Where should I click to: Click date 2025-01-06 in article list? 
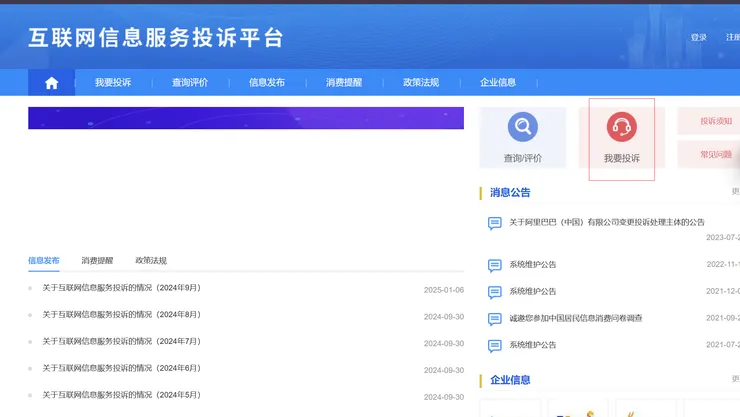pyautogui.click(x=444, y=290)
